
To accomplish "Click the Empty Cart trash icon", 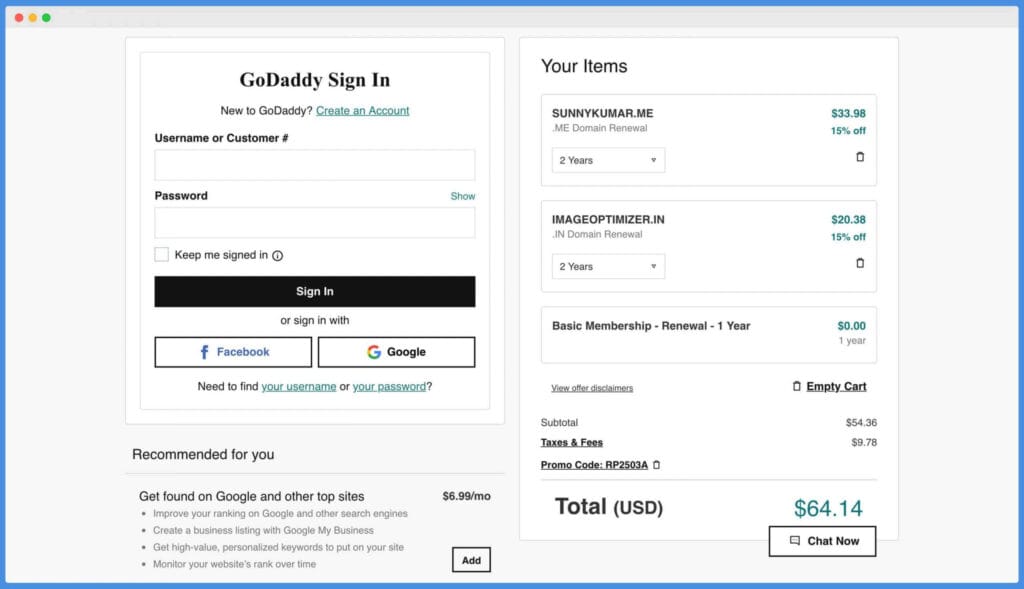I will click(796, 387).
